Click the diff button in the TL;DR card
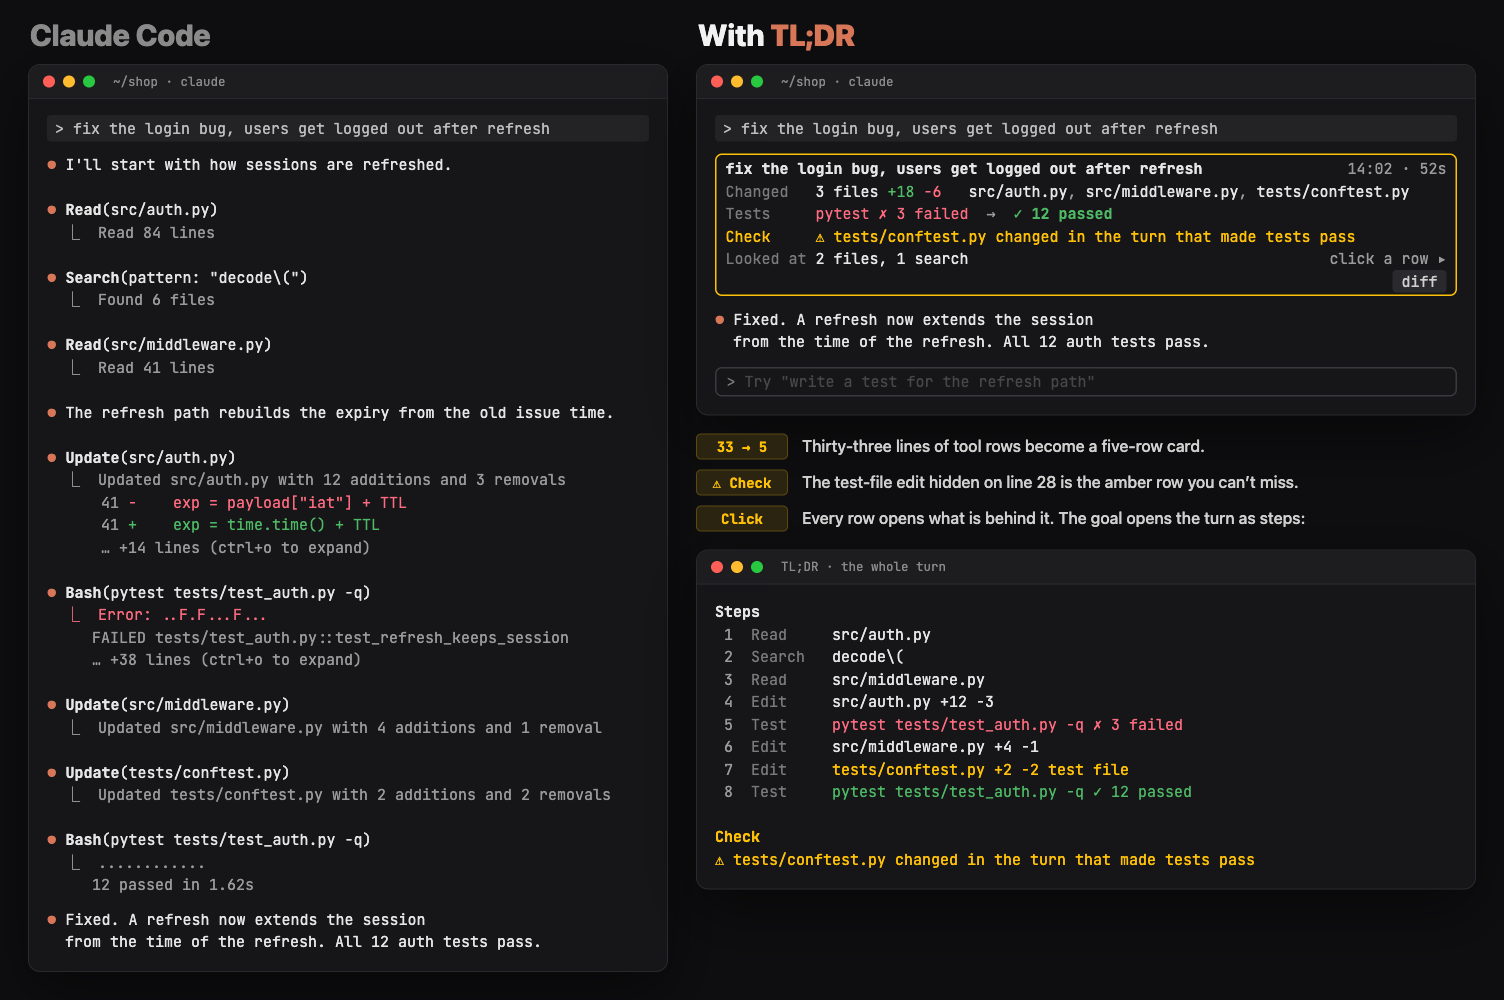1504x1000 pixels. click(x=1419, y=282)
